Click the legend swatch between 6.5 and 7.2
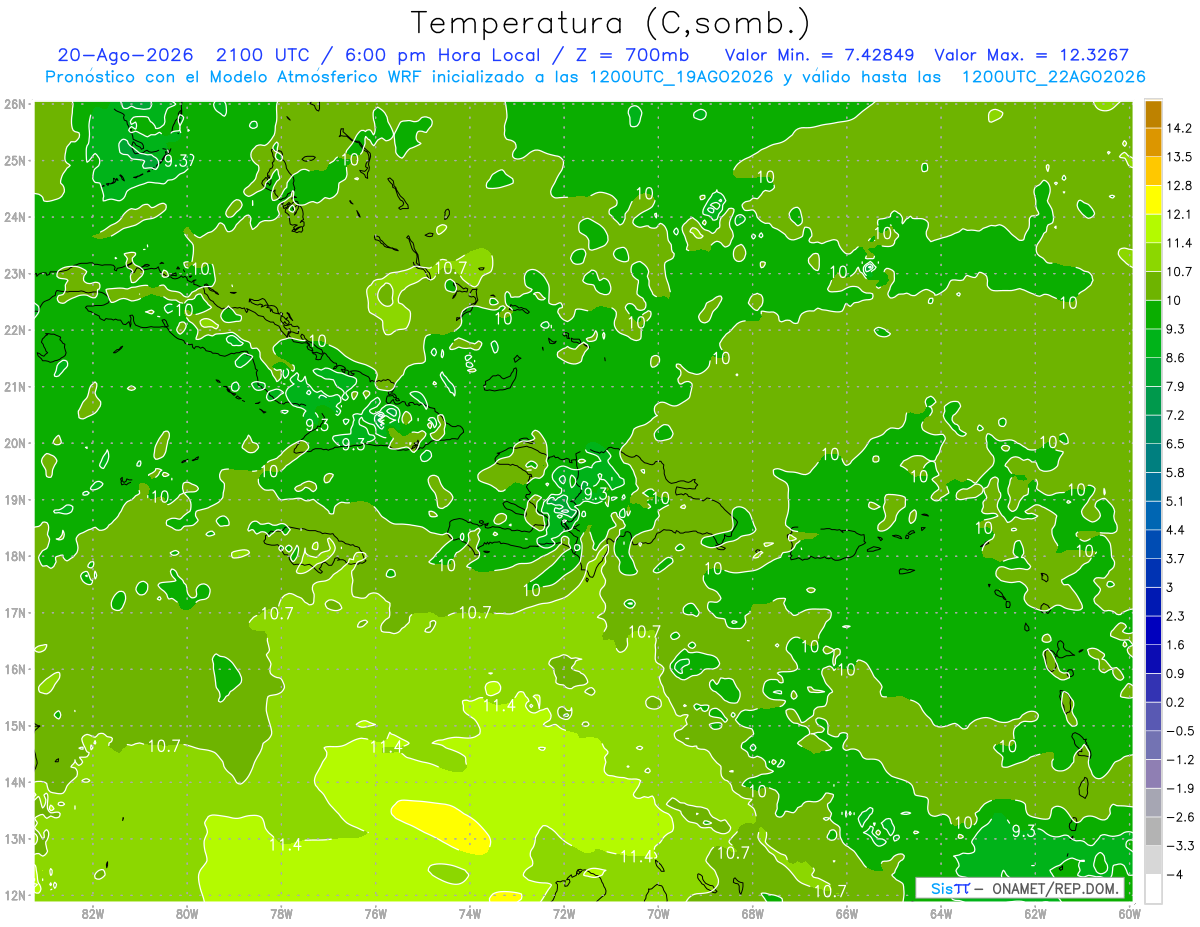 [x=1153, y=429]
